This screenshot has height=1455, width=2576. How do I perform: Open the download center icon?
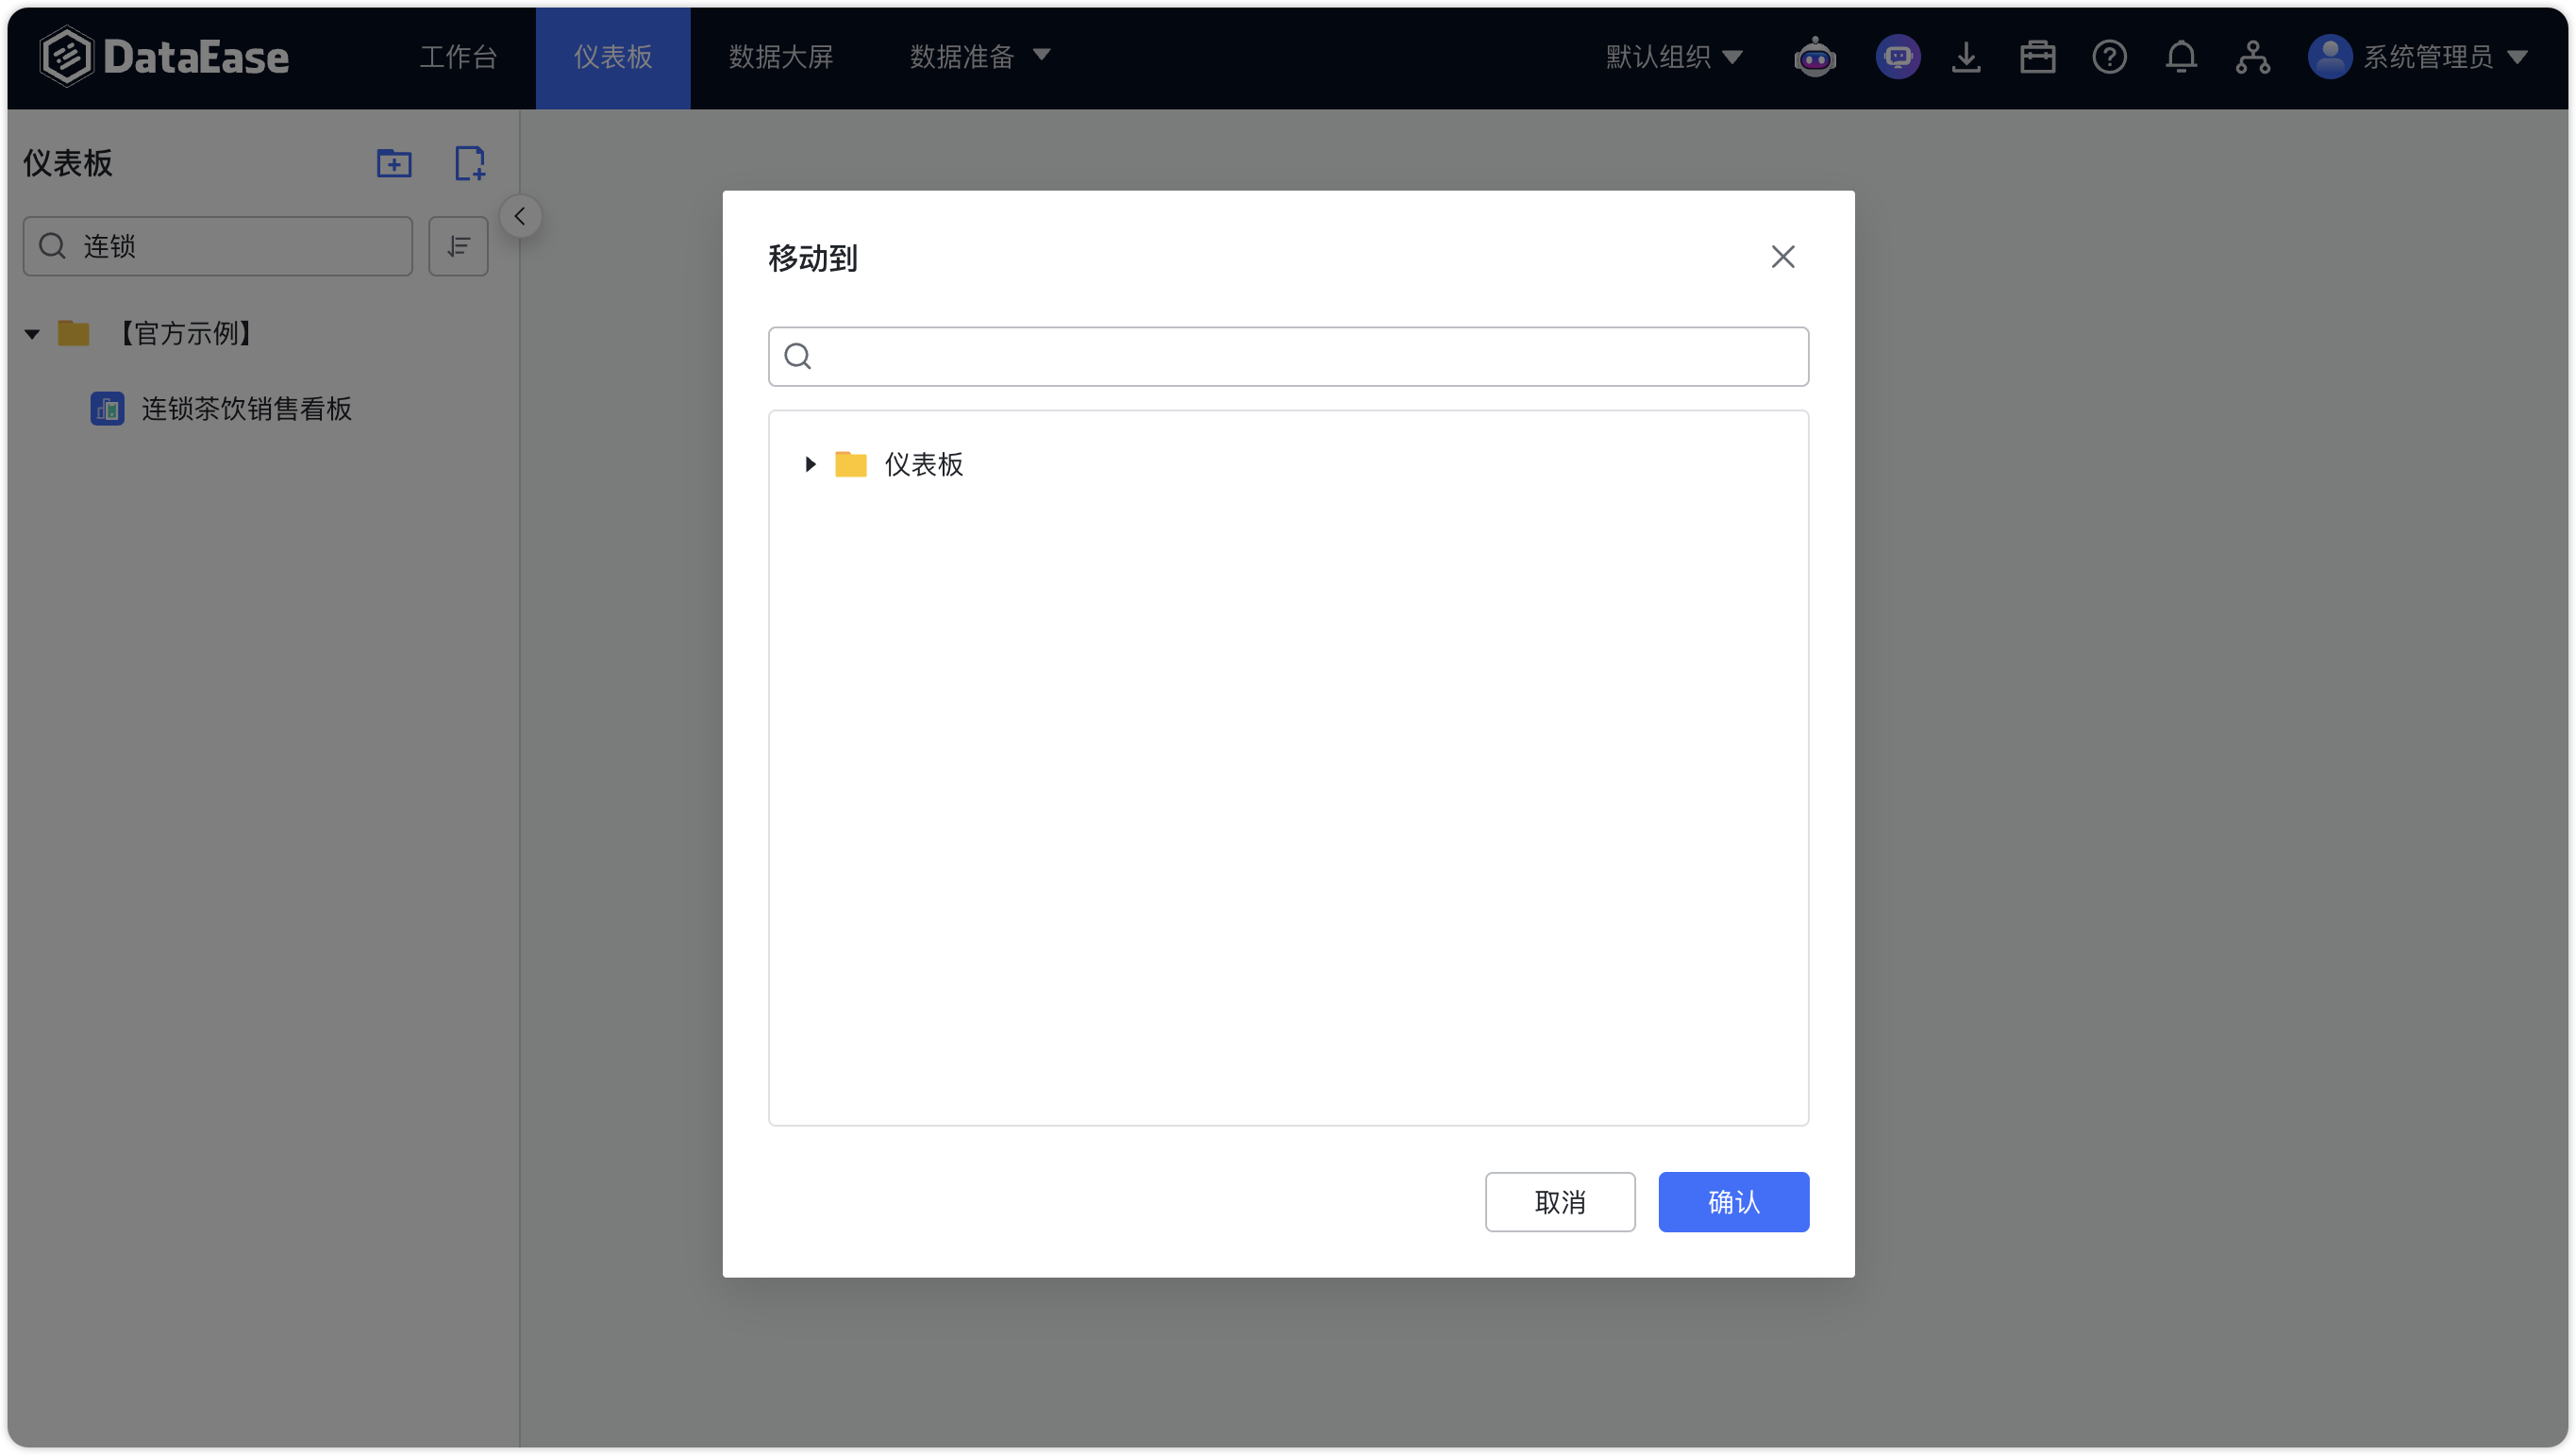point(1966,57)
